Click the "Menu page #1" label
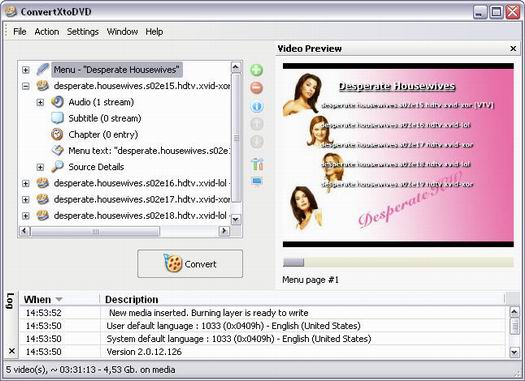This screenshot has height=381, width=525. (310, 280)
